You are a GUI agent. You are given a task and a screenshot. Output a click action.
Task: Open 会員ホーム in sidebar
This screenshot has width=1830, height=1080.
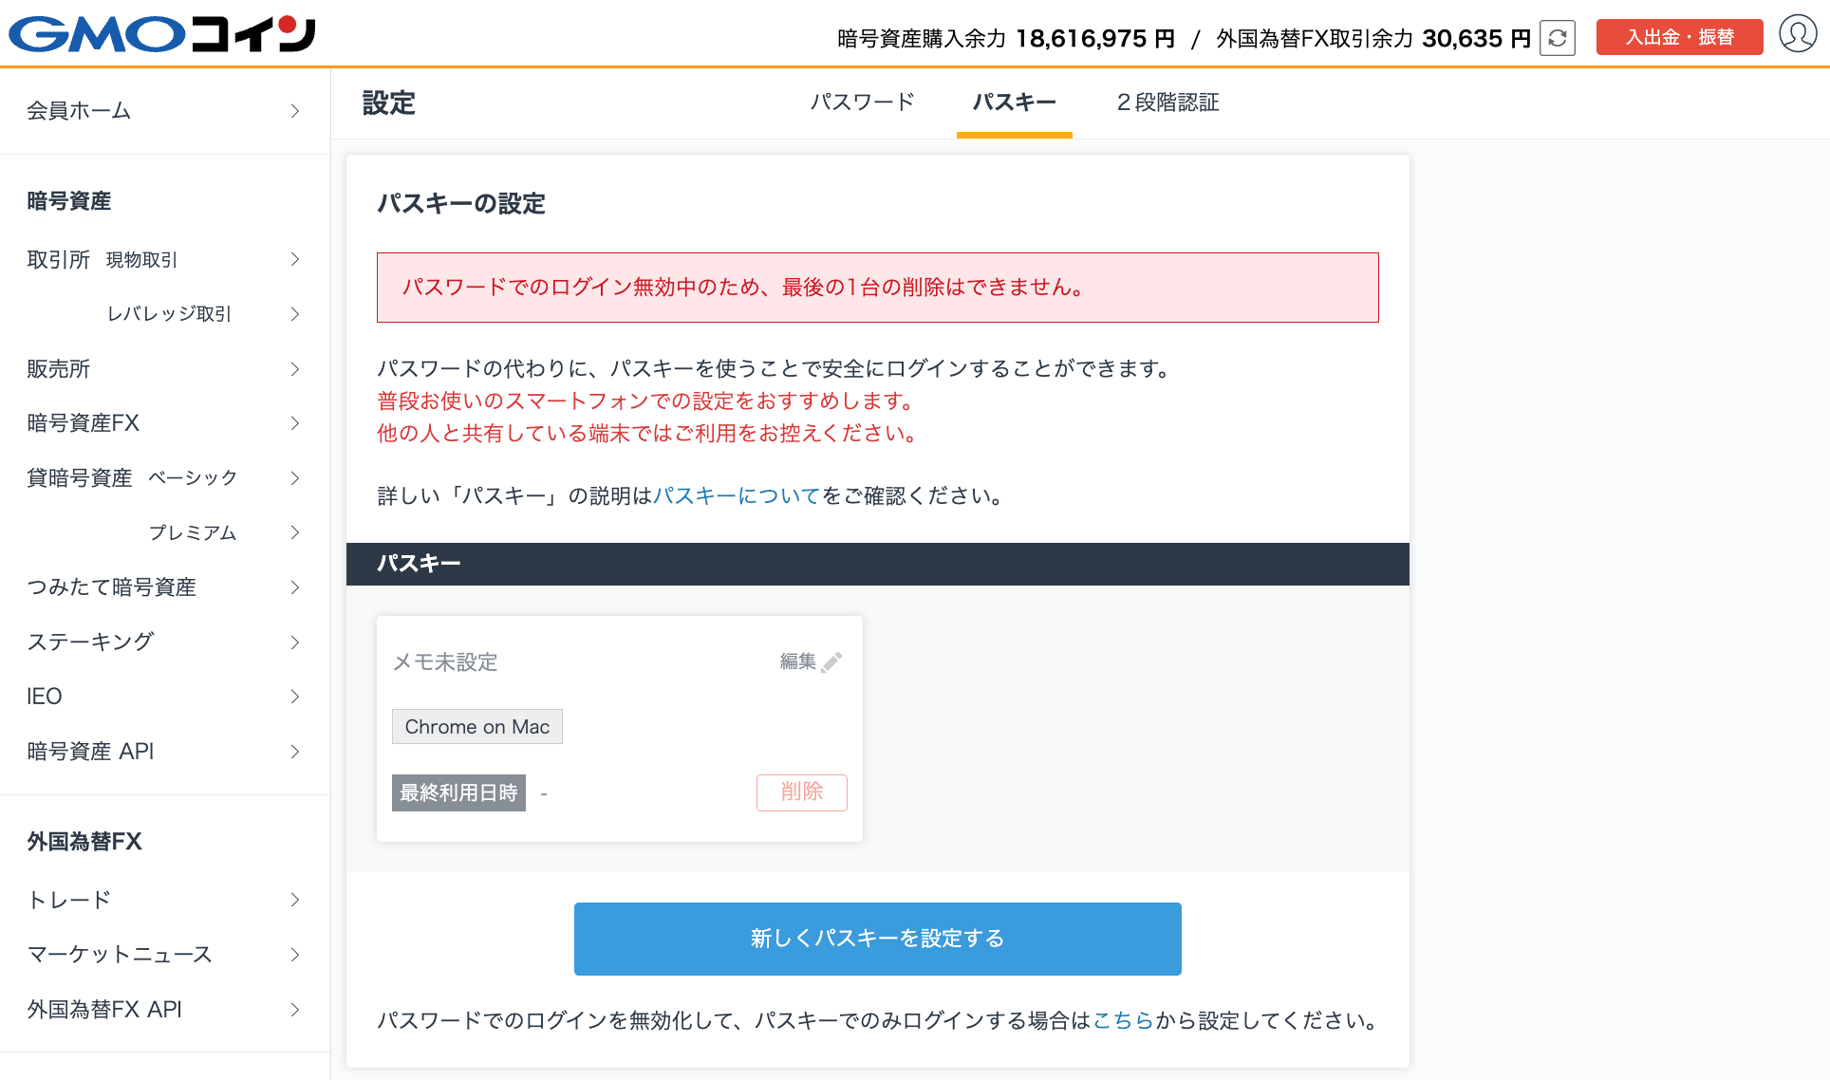(164, 111)
